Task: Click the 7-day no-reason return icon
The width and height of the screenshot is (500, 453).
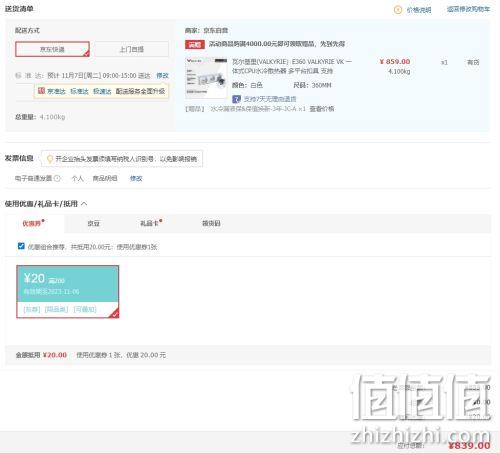Action: [236, 99]
